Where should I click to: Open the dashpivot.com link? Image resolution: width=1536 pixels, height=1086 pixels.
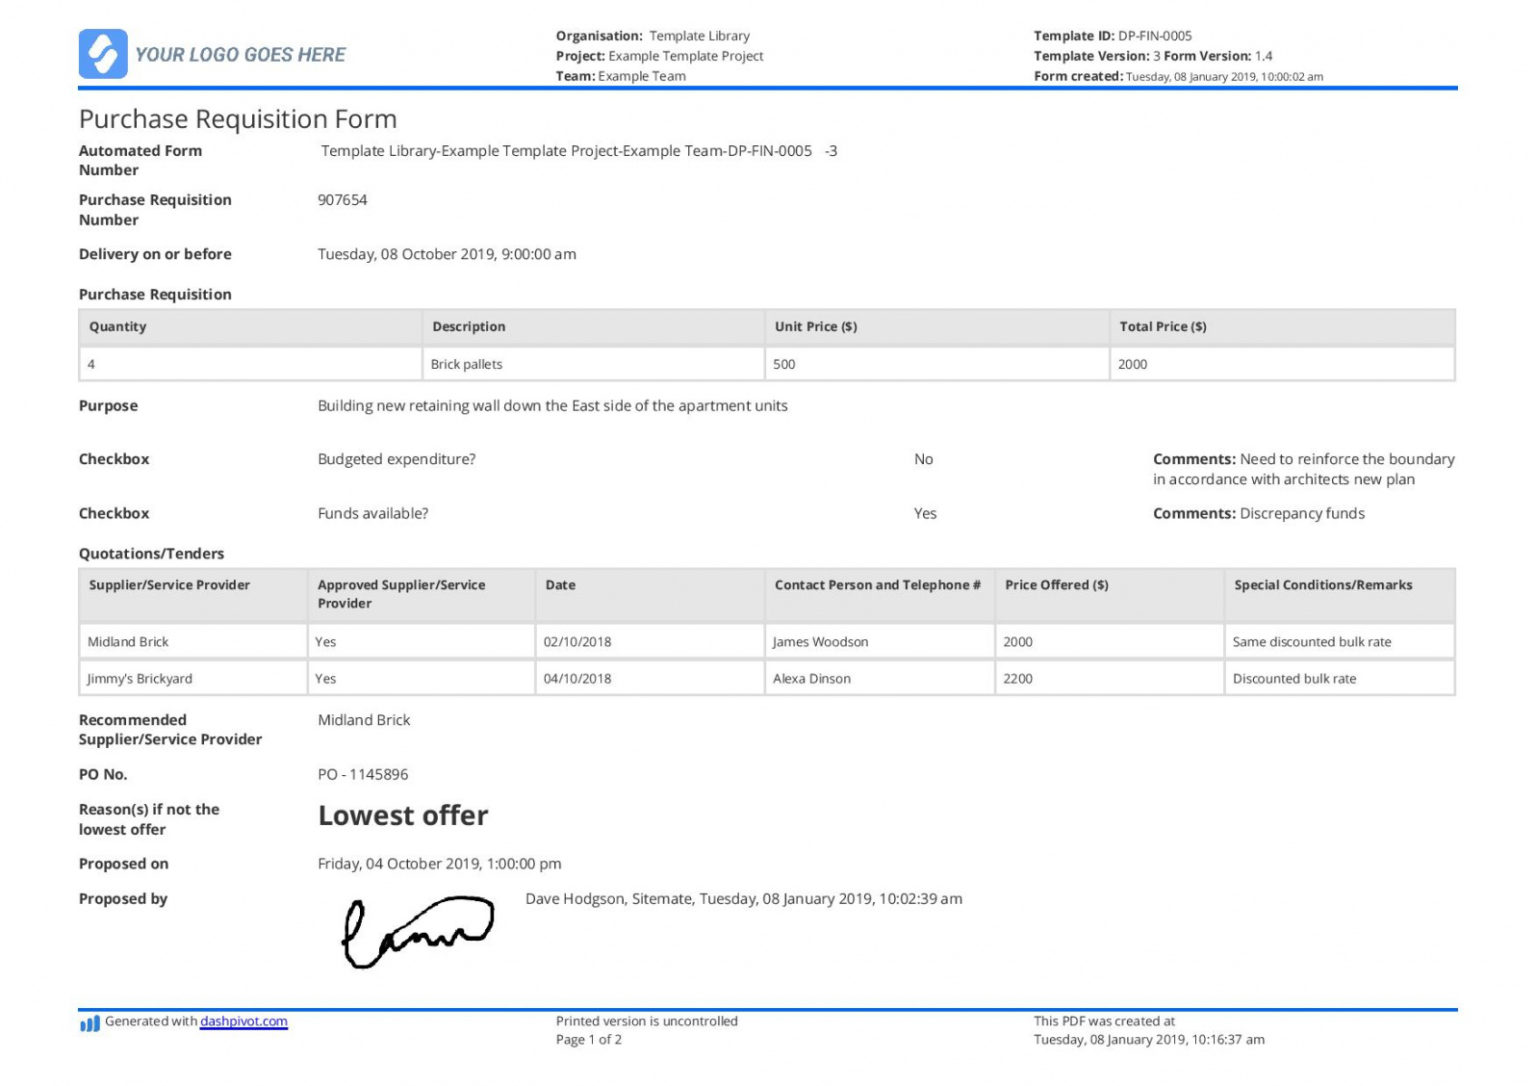(243, 1021)
